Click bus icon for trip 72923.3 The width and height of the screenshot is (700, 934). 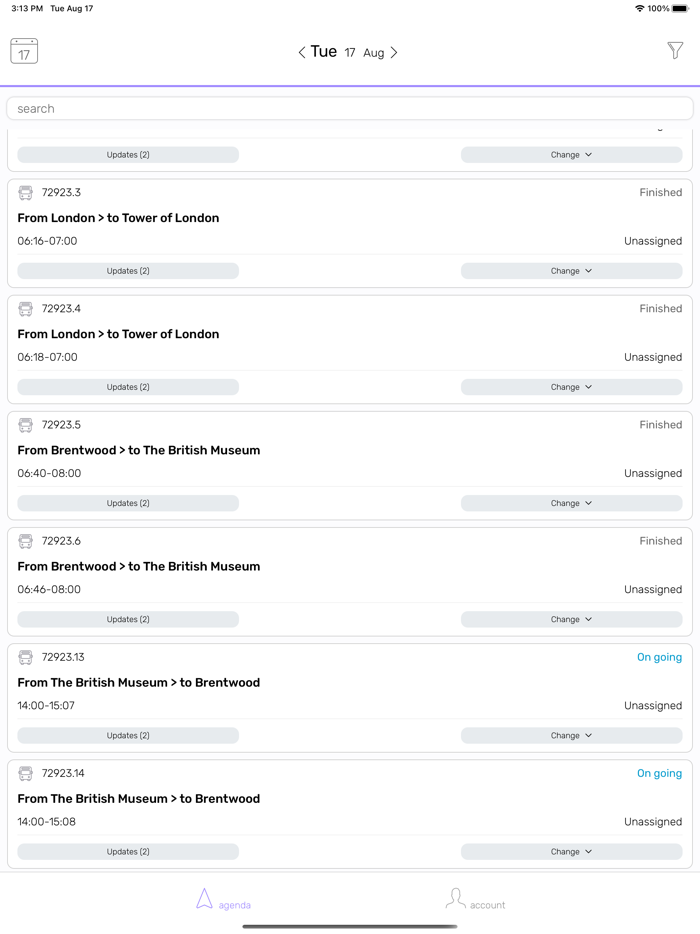[x=26, y=193]
